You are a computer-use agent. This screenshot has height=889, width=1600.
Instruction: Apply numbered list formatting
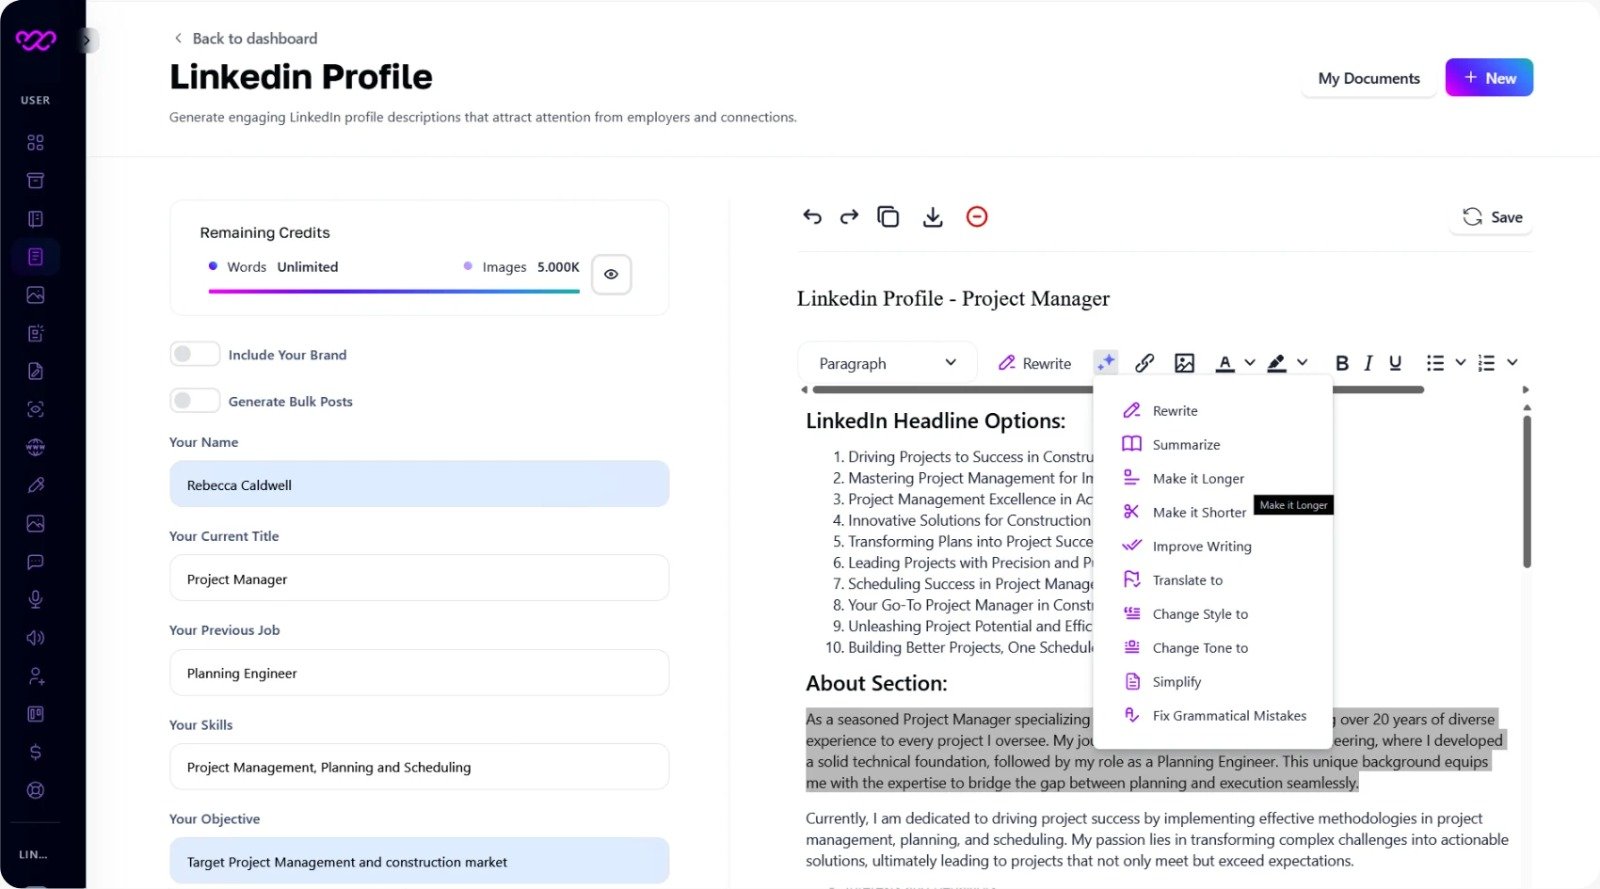pos(1487,362)
